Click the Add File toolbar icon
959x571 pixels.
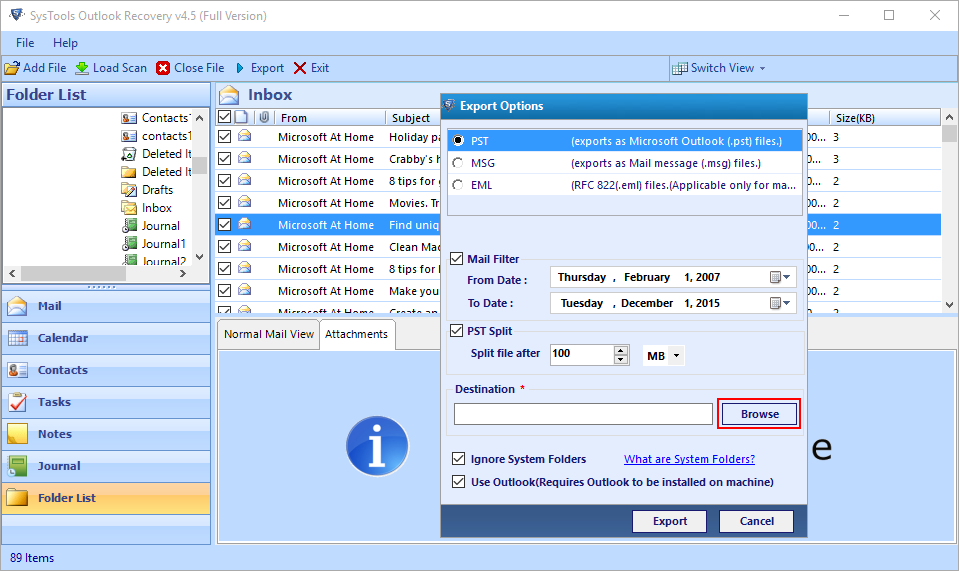tap(12, 68)
